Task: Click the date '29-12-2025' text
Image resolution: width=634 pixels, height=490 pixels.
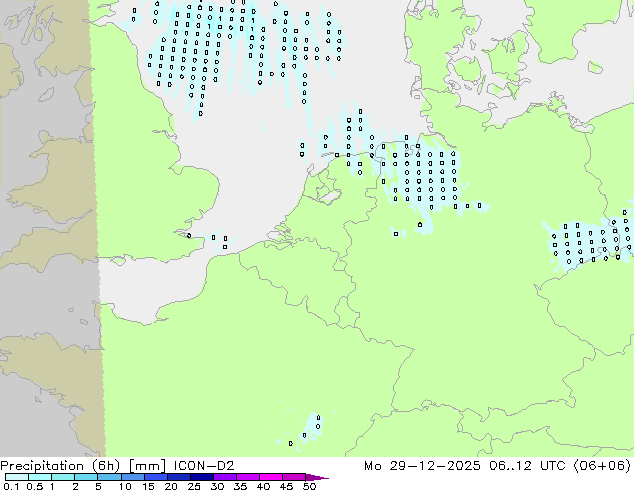Action: point(435,466)
